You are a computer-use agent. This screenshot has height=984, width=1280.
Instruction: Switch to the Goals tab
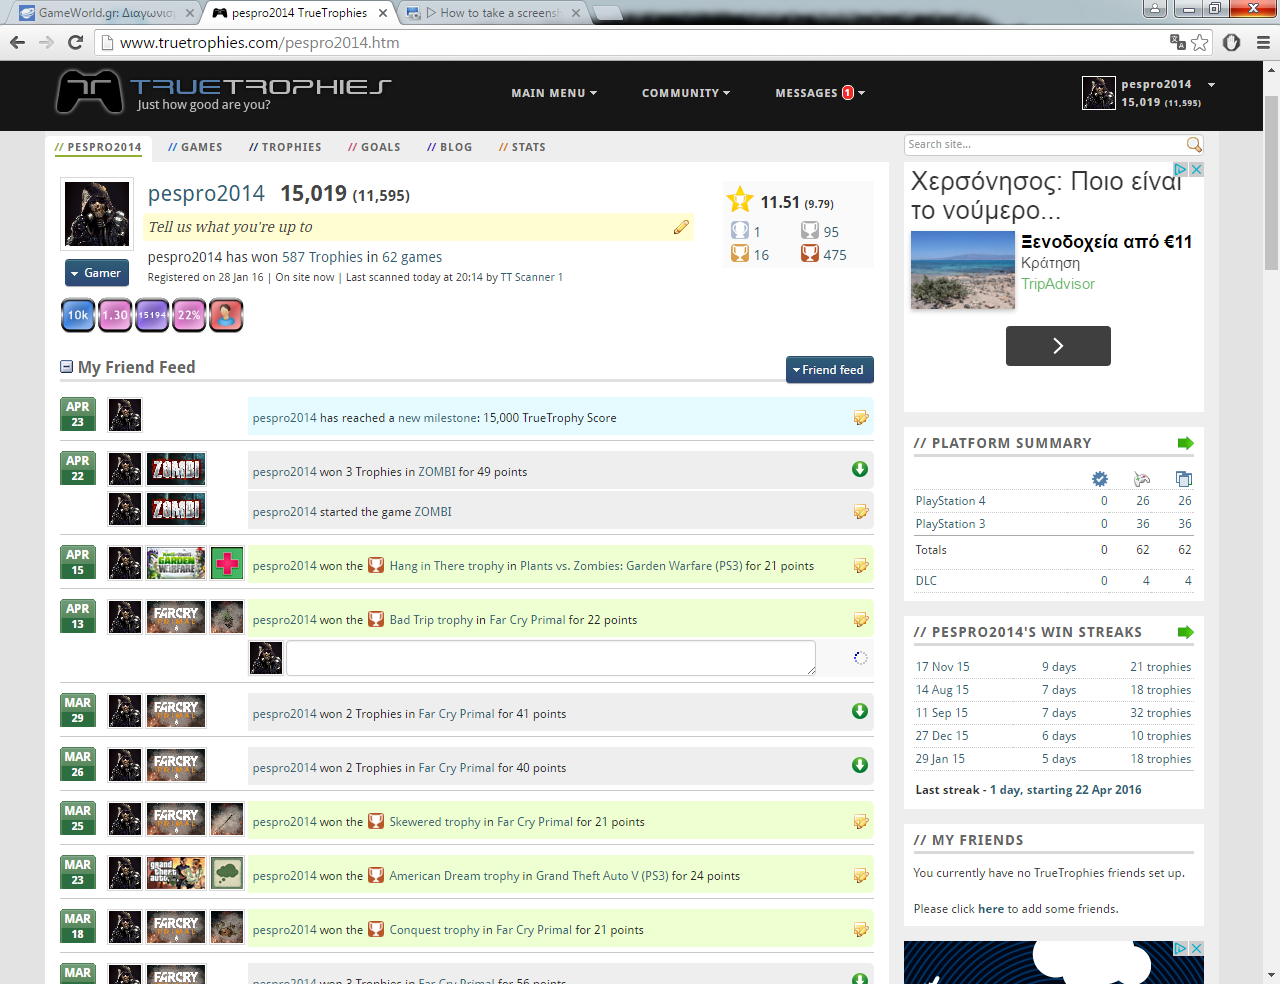point(374,147)
